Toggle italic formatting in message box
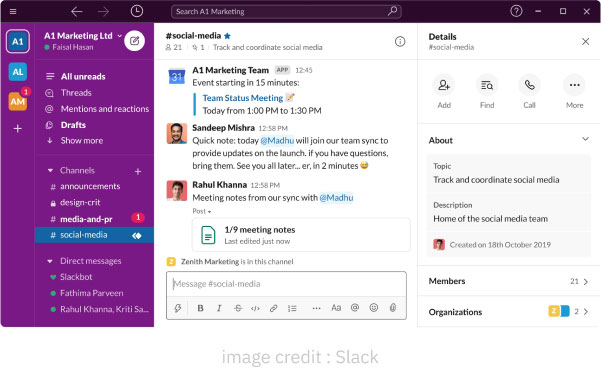Image resolution: width=601 pixels, height=371 pixels. [219, 308]
